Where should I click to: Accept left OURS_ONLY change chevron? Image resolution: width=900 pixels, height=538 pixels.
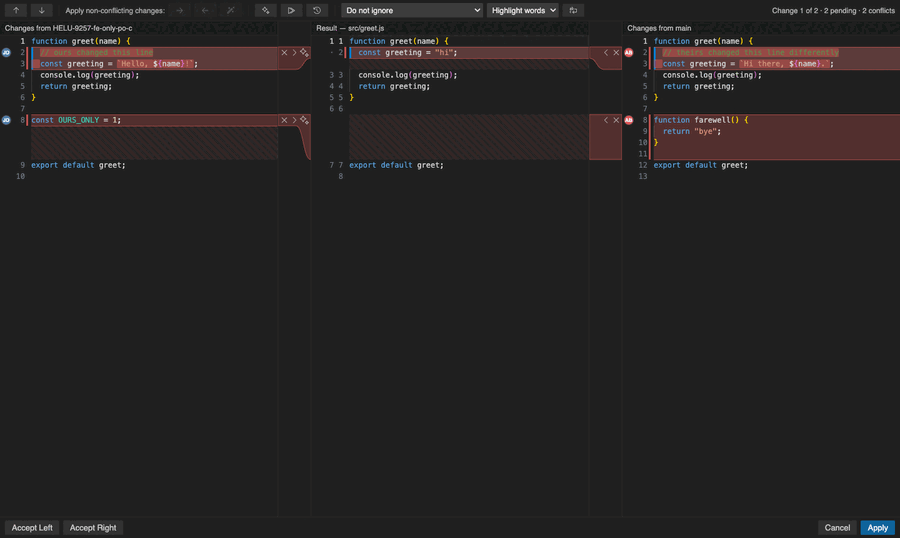tap(294, 120)
